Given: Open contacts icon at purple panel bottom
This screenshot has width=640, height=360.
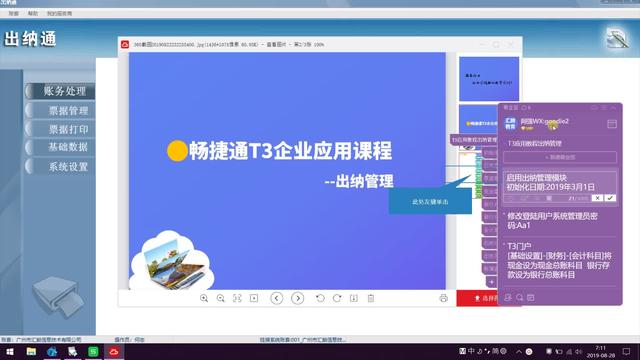Looking at the screenshot, I should (x=508, y=298).
